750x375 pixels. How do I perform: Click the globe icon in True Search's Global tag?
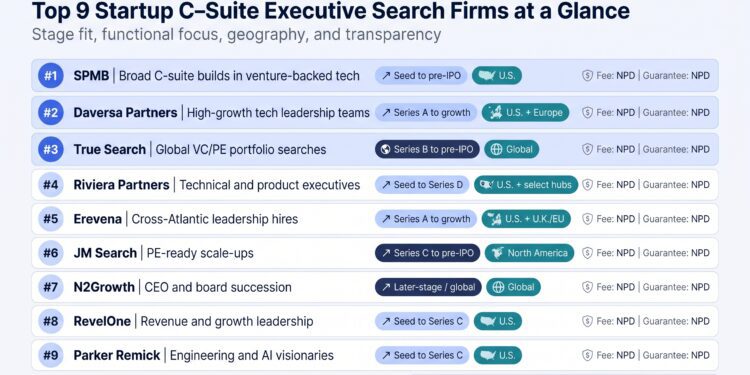coord(496,149)
